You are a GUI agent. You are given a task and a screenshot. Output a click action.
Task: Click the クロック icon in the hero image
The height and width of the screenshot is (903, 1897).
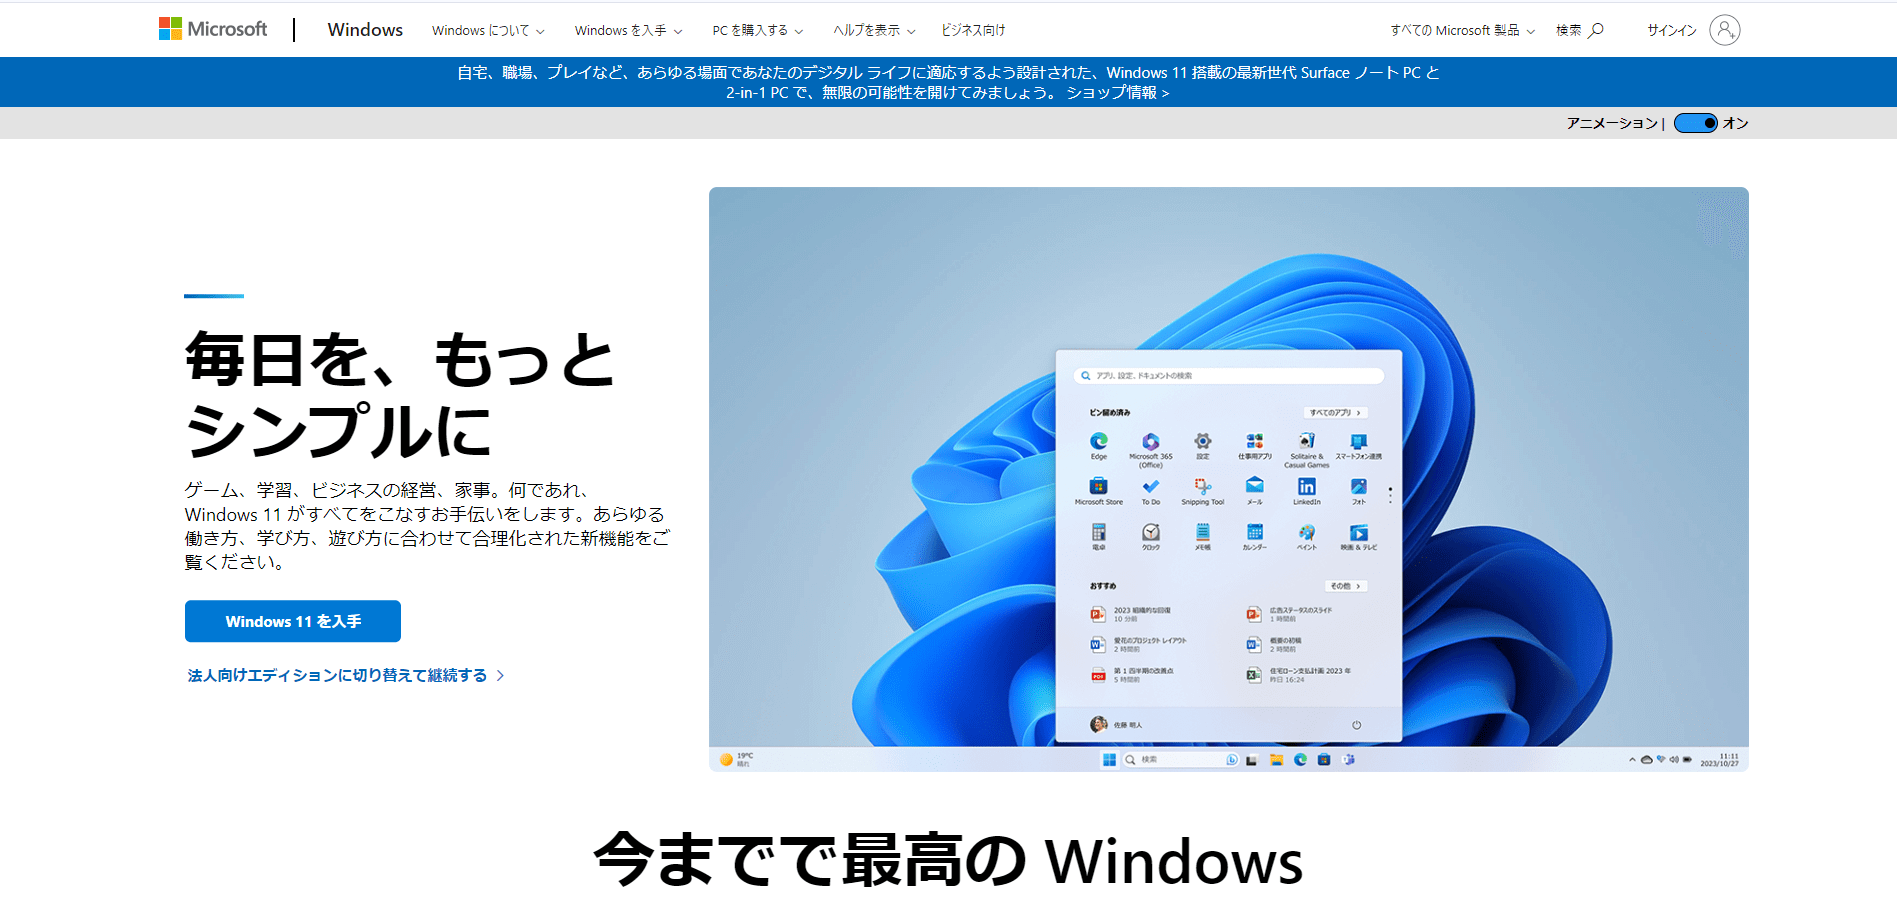point(1151,532)
